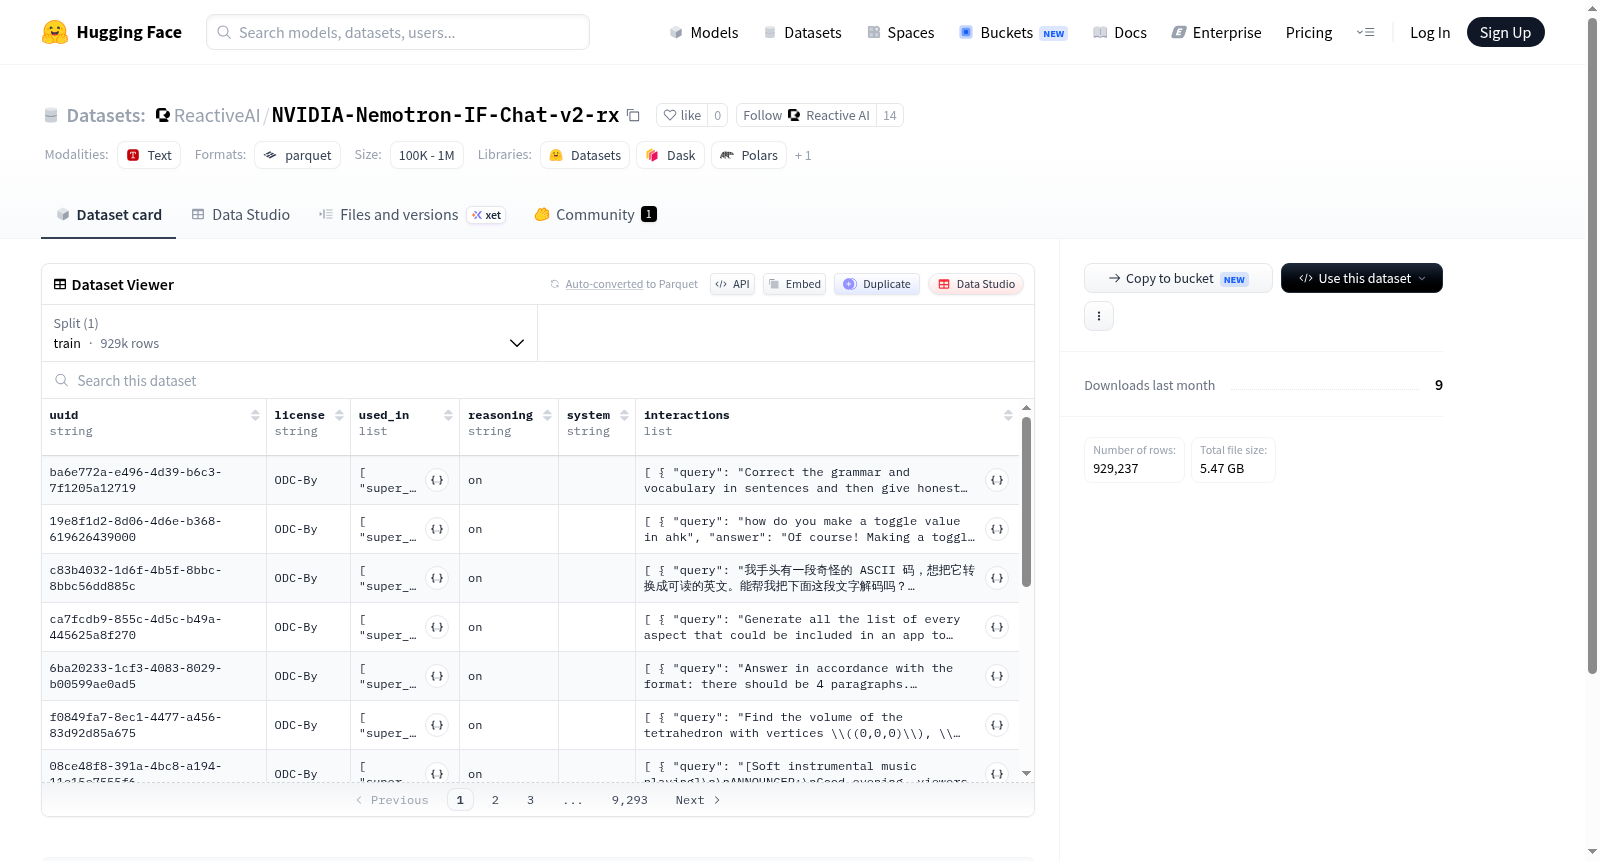Viewport: 1600px width, 861px height.
Task: Click the Duplicate button
Action: [x=877, y=284]
